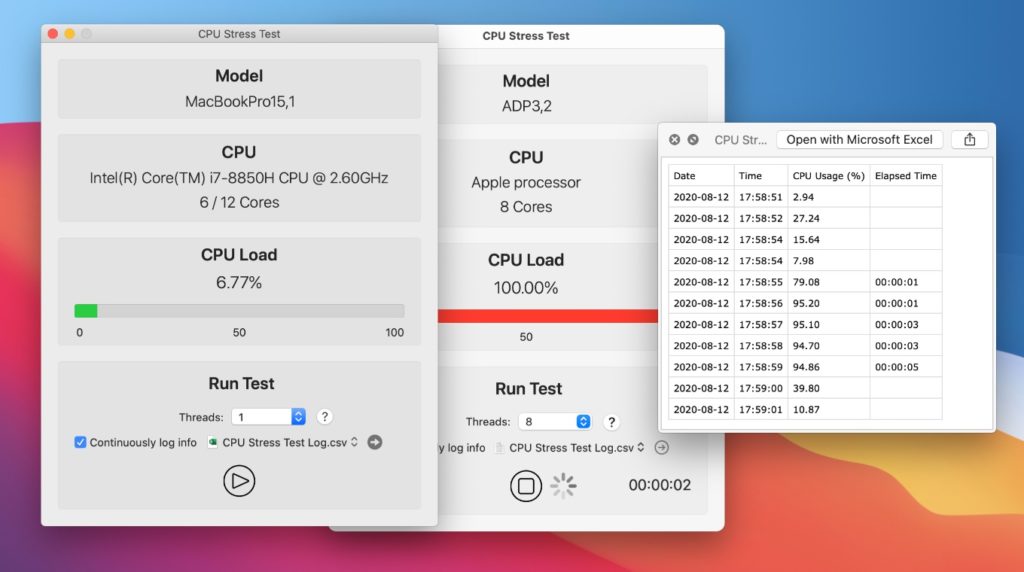Viewport: 1024px width, 572px height.
Task: Reveal log file using arrow in the MacBookPro window
Action: 374,442
